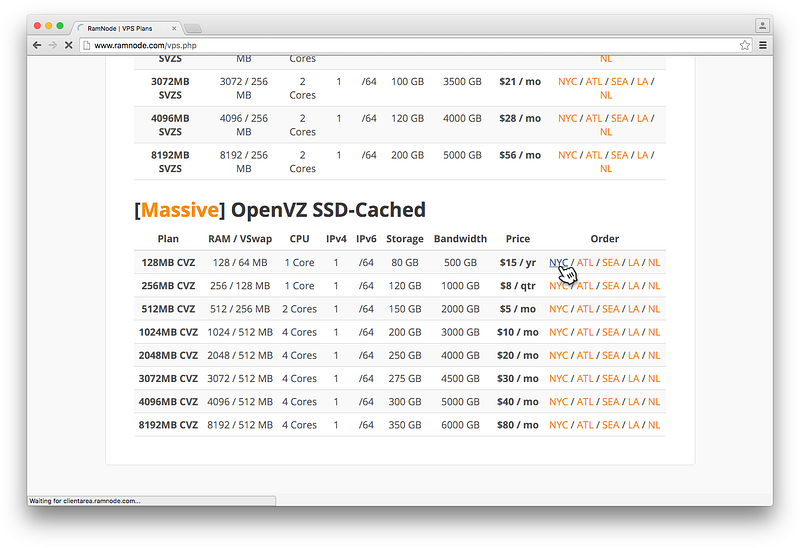800x548 pixels.
Task: Order the 4096MB CVZ plan in ATL
Action: point(585,402)
